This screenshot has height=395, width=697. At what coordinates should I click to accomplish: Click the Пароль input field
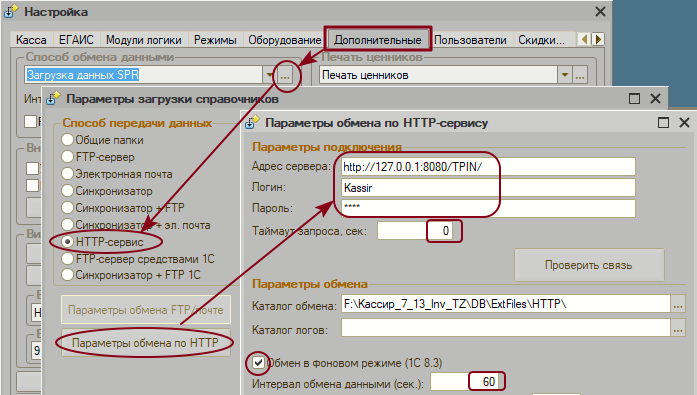pos(488,208)
